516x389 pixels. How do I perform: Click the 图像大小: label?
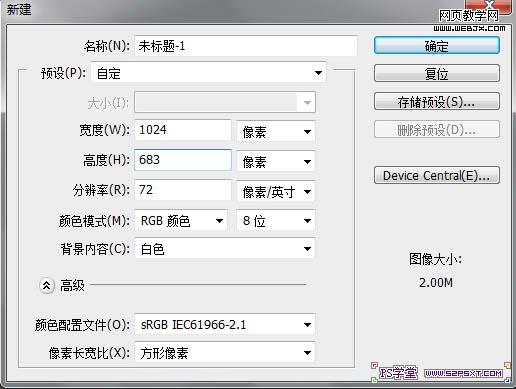435,259
